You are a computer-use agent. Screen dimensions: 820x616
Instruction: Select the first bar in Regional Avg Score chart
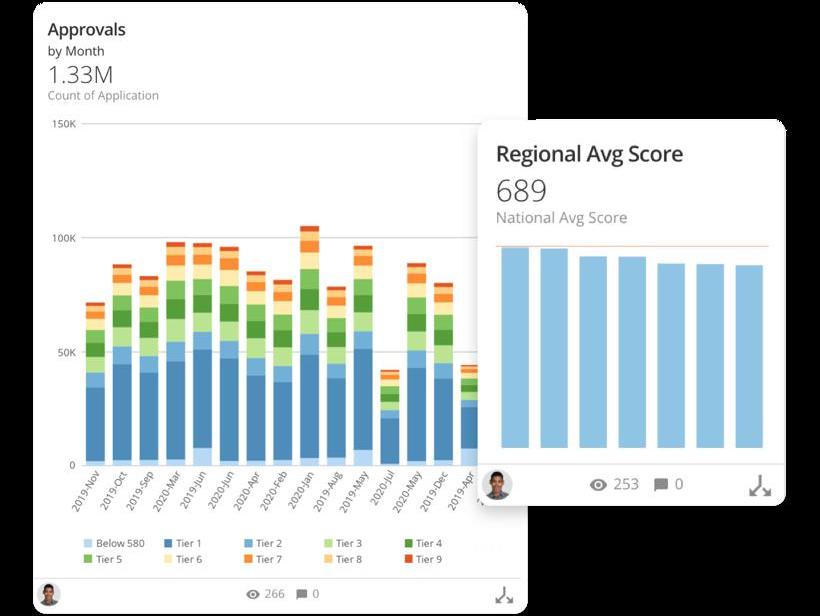(x=515, y=347)
